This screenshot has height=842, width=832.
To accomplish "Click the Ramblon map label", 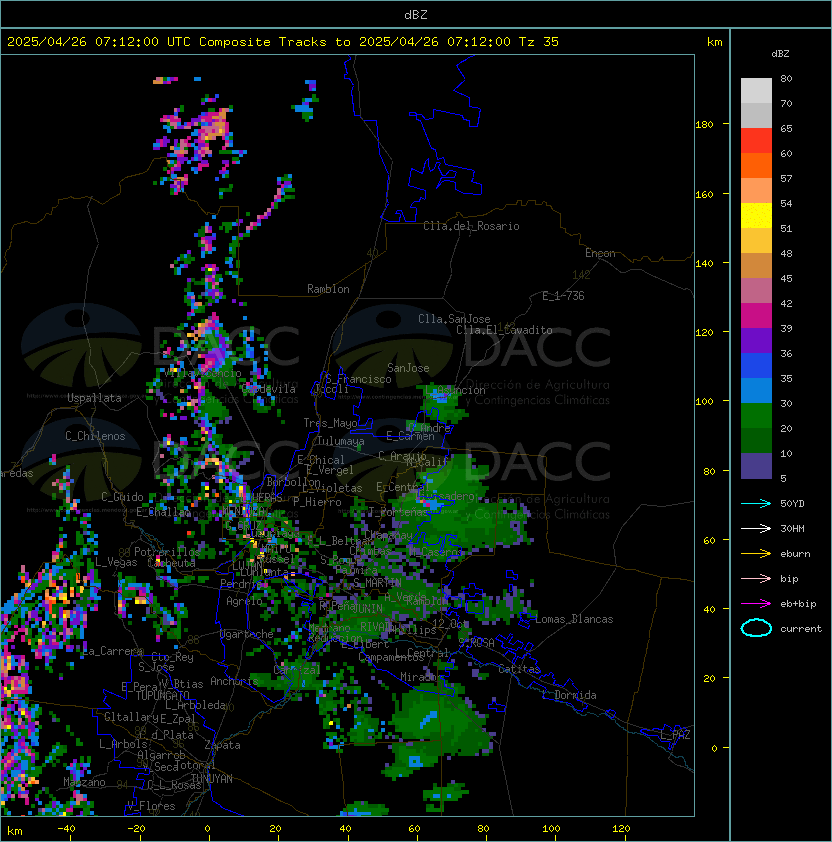I will [x=328, y=289].
